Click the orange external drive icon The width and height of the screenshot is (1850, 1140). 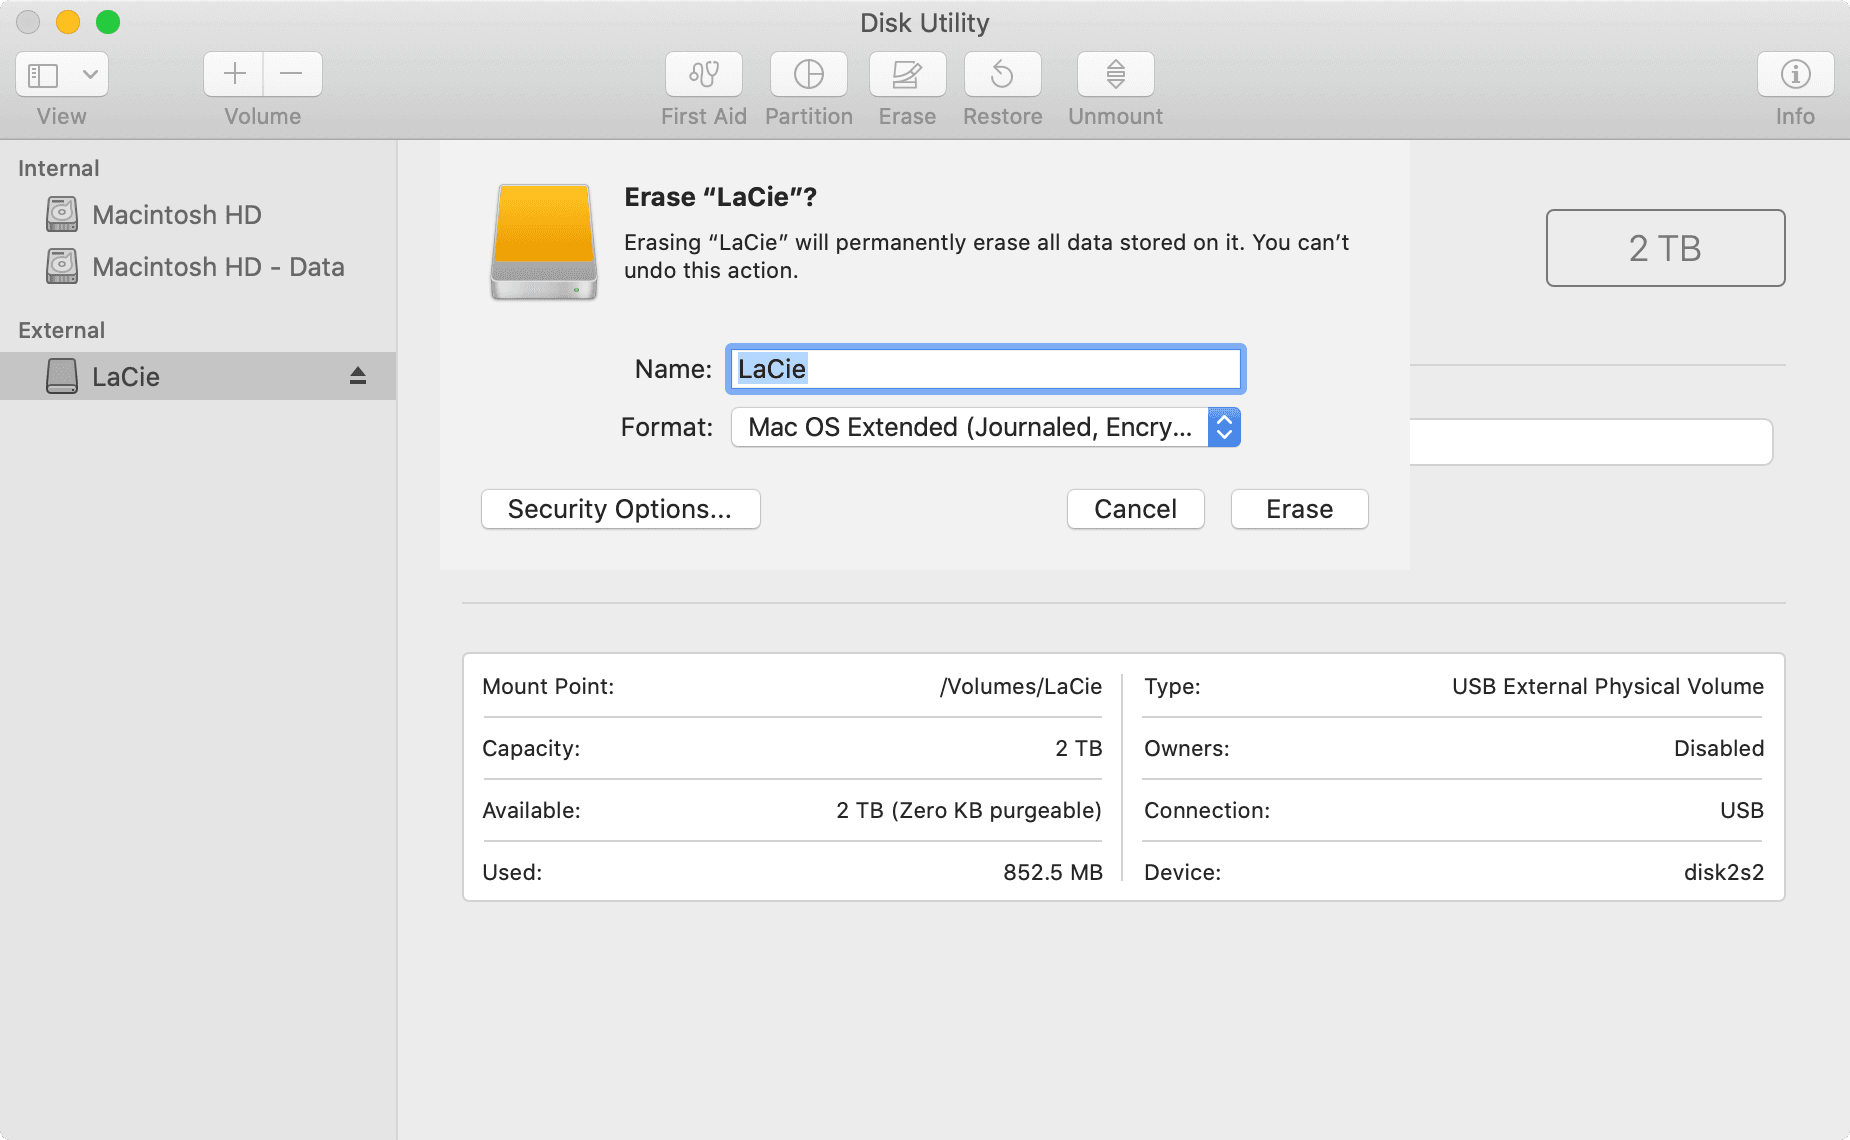coord(544,241)
